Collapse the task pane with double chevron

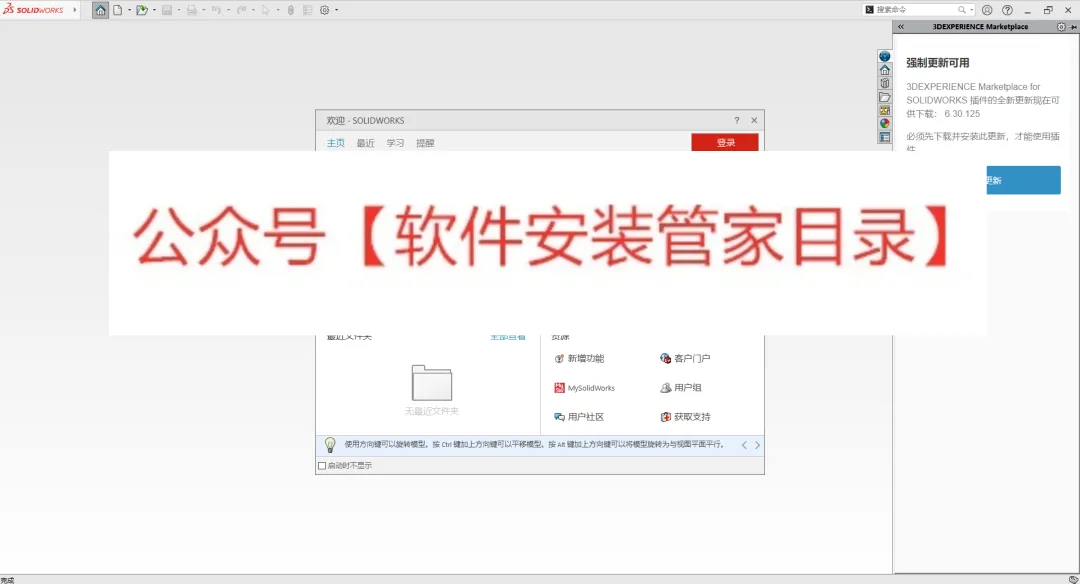[x=901, y=27]
